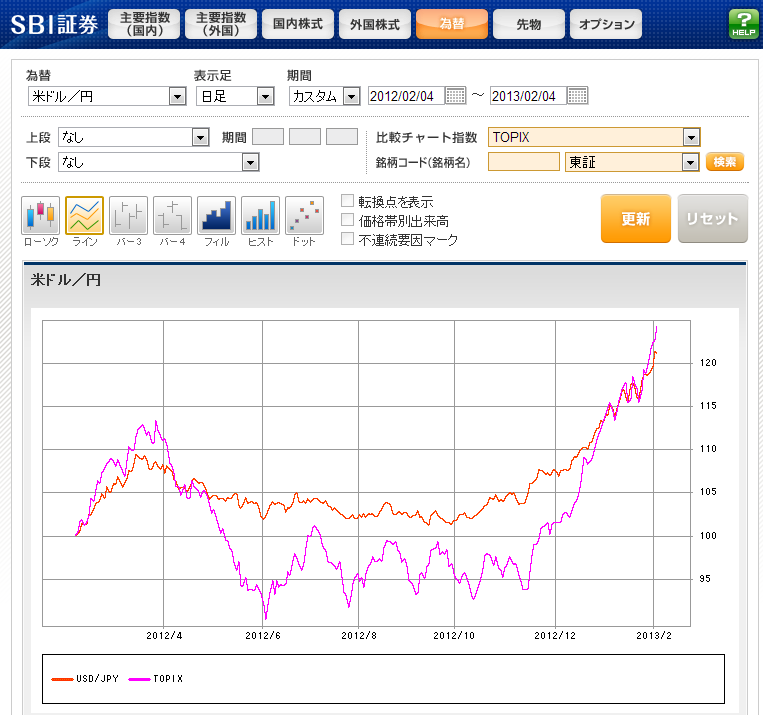This screenshot has width=763, height=715.
Task: Select the バー4 bar chart icon
Action: point(172,216)
